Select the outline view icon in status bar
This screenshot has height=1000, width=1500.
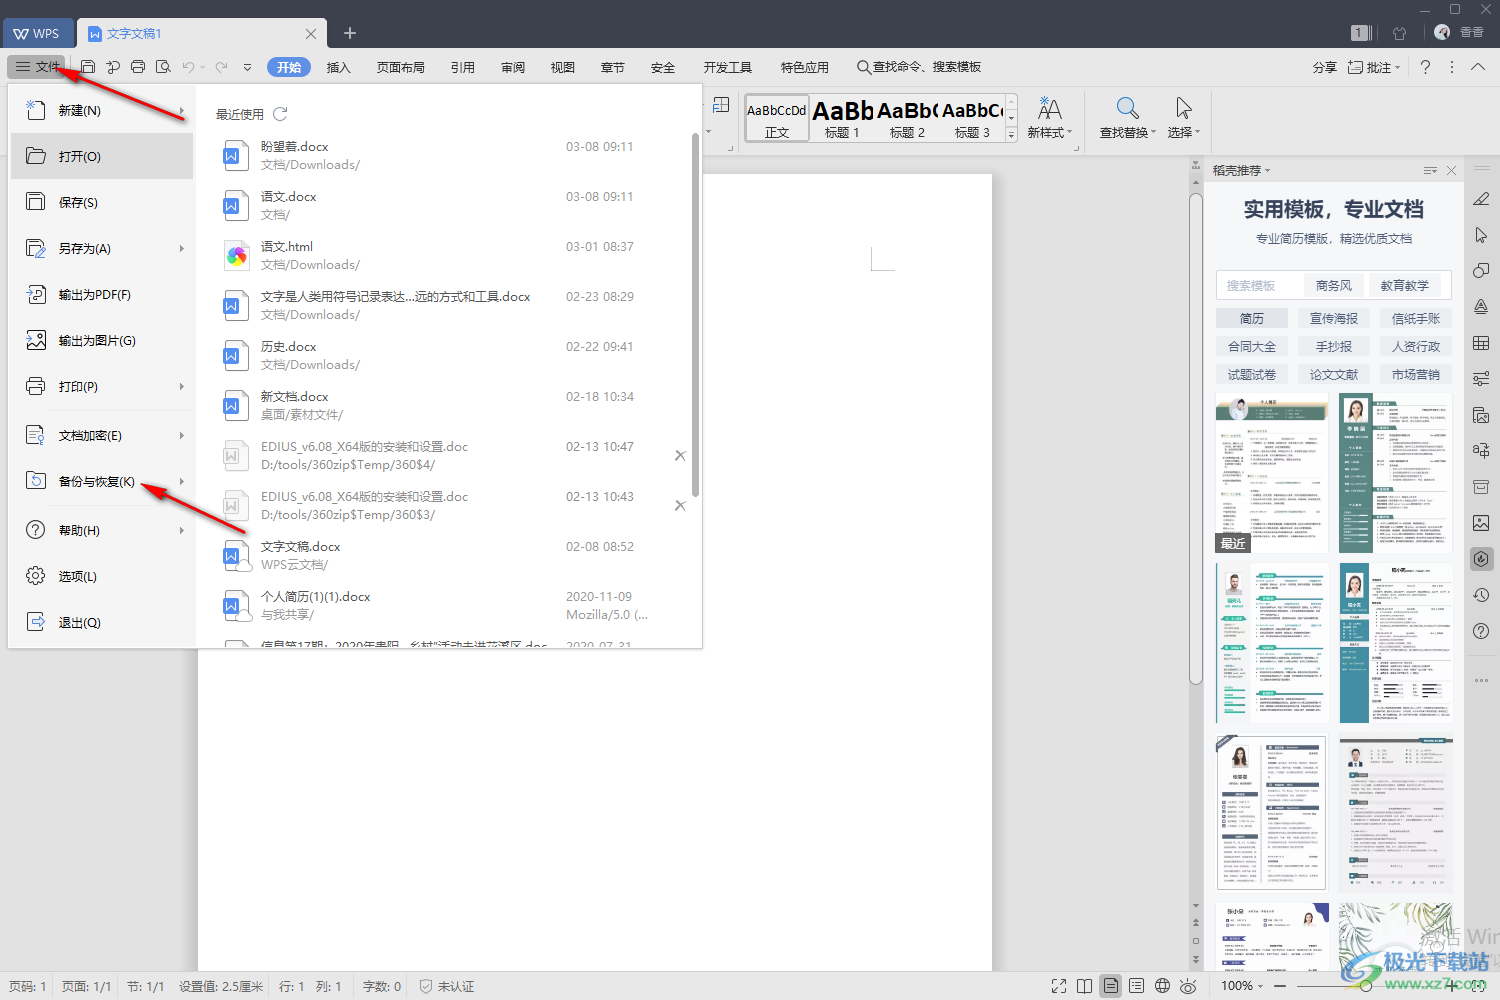point(1137,986)
